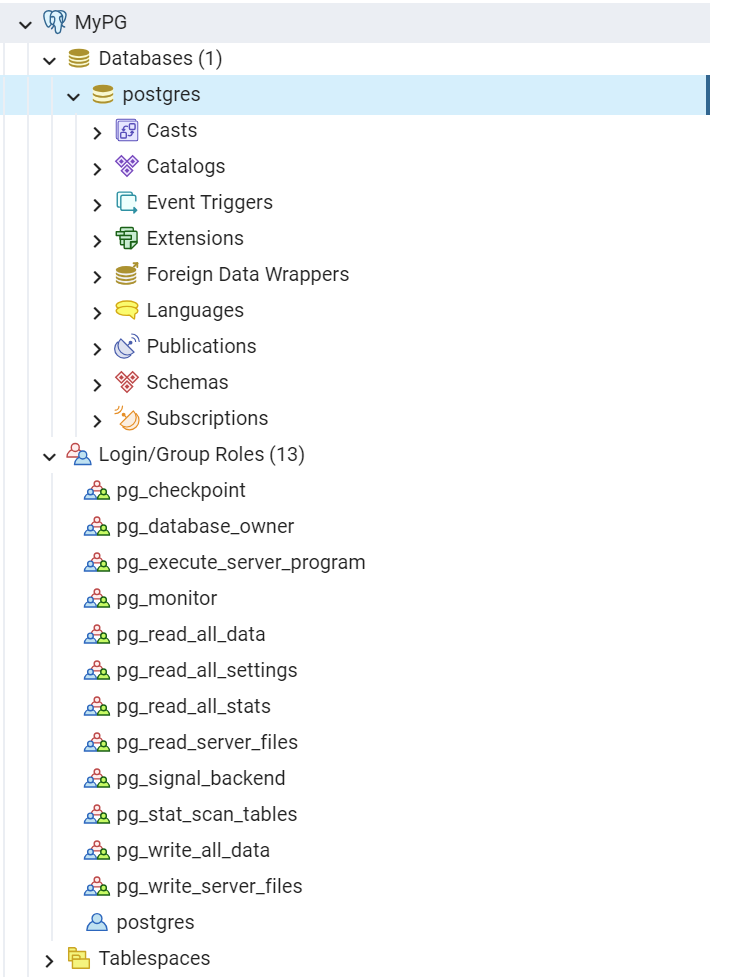Click the Languages speech bubble icon
Screen dimensions: 732x977
tap(127, 310)
